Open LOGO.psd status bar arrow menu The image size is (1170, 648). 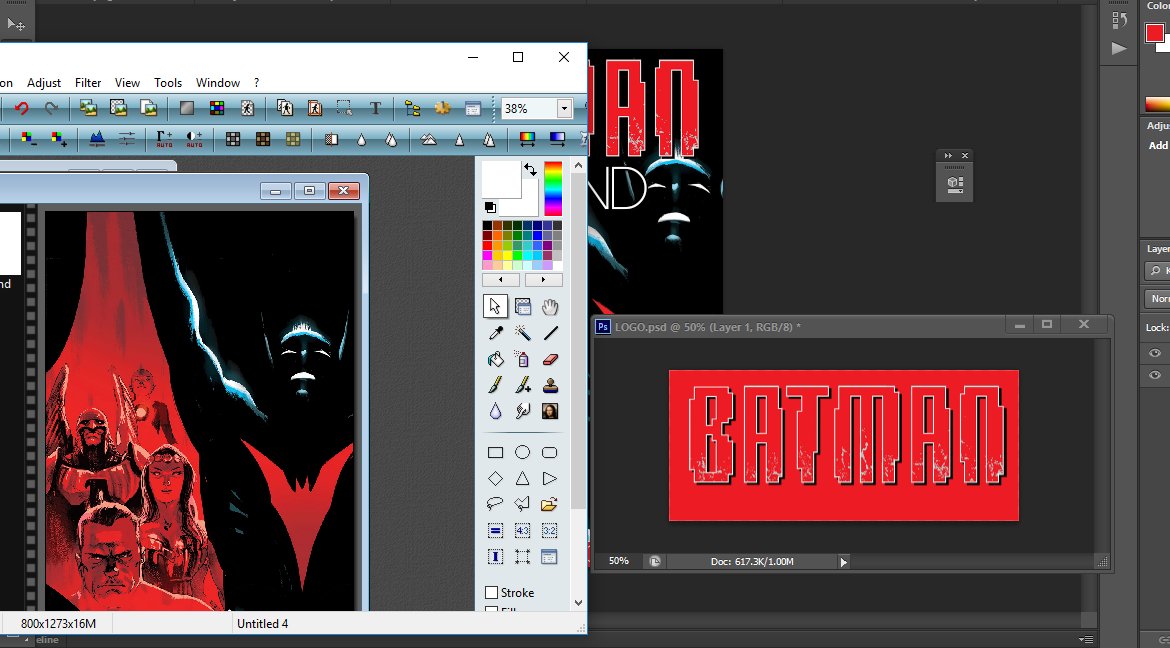[x=844, y=562]
